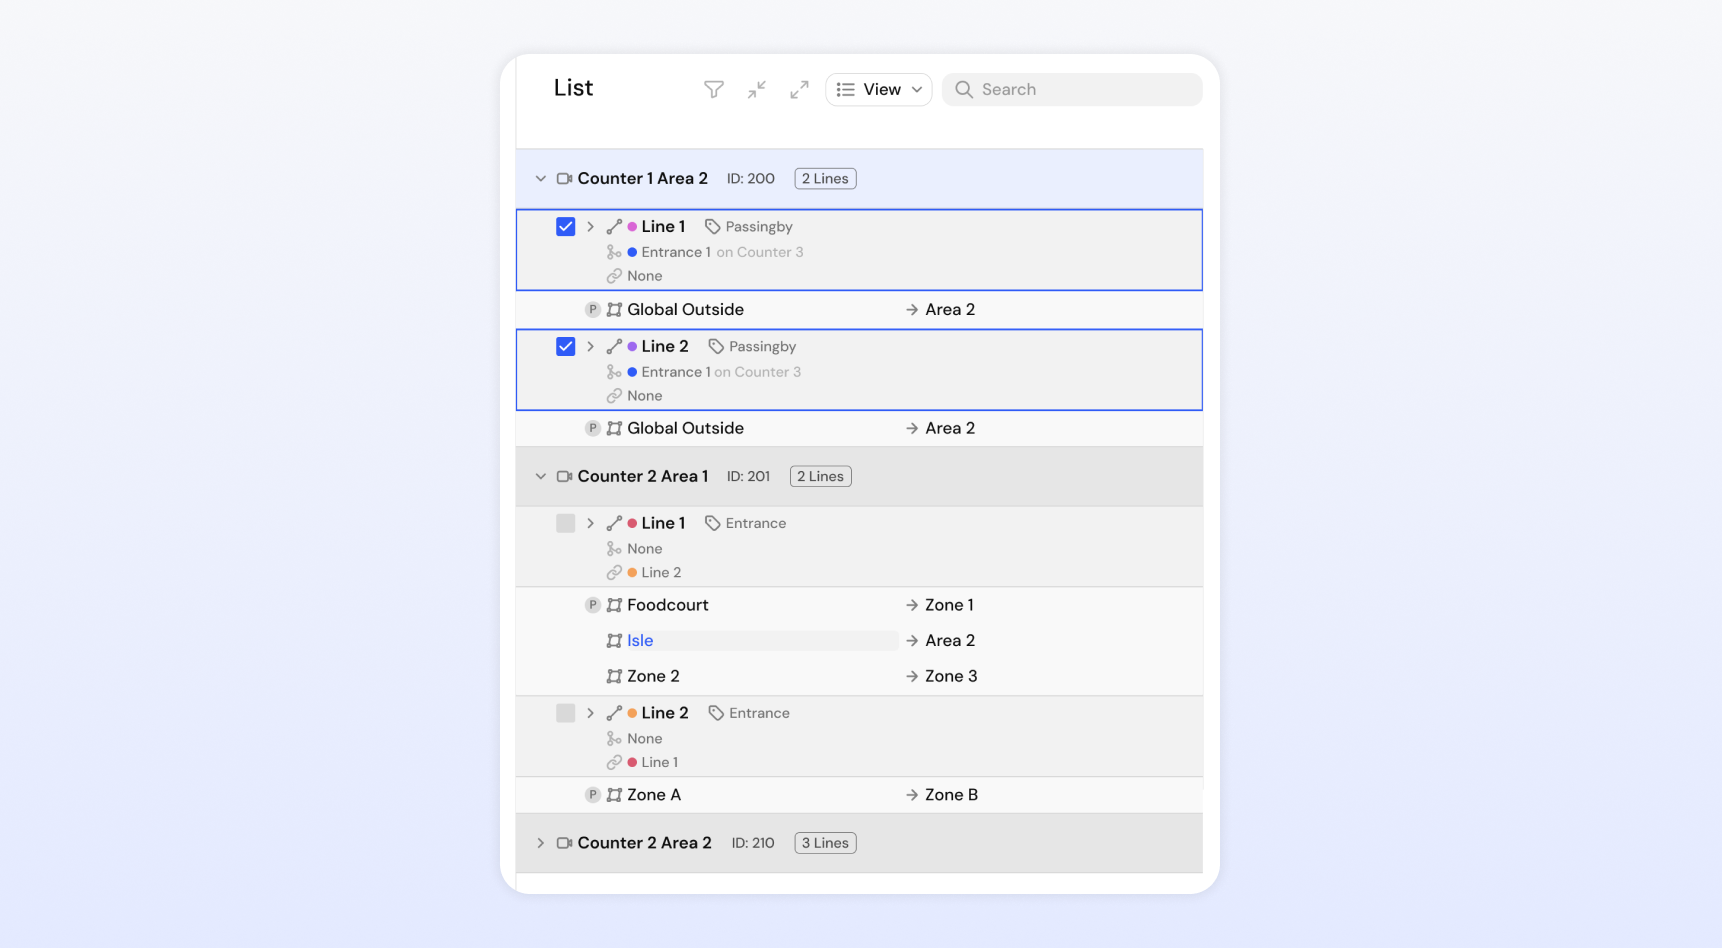Click the ID: 210 label
Viewport: 1722px width, 948px height.
753,843
